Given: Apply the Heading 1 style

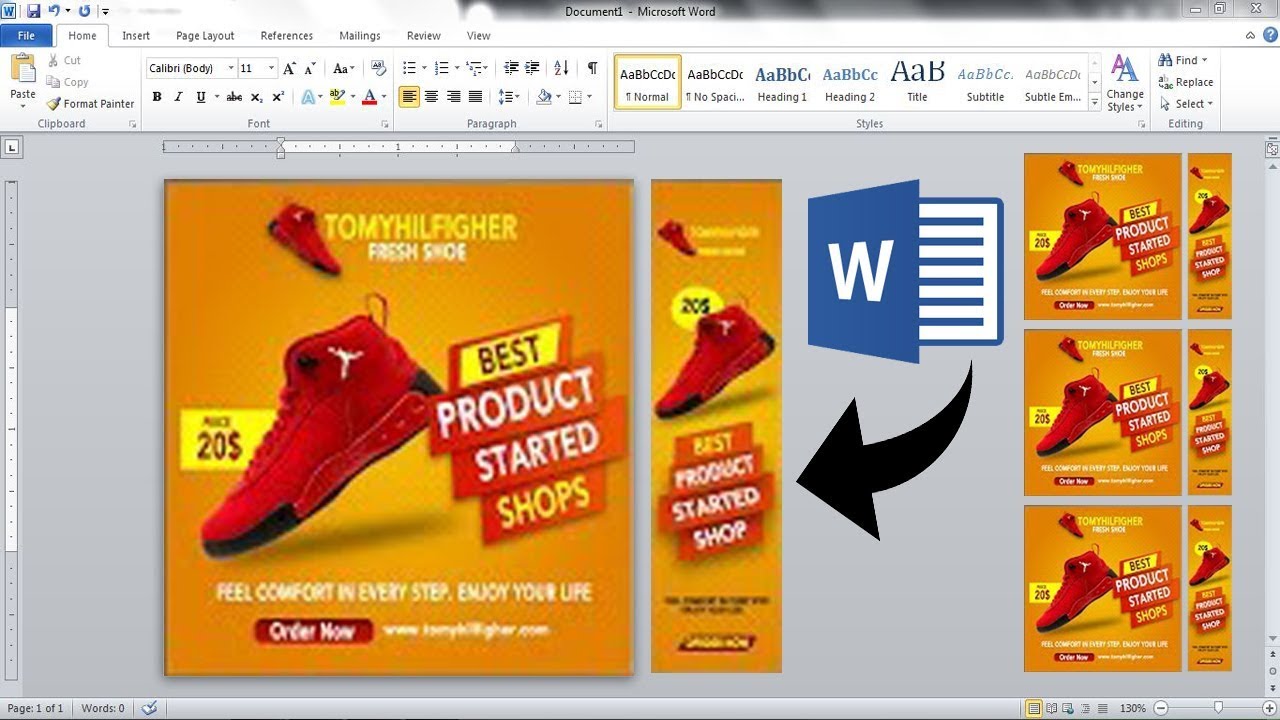Looking at the screenshot, I should pos(782,82).
